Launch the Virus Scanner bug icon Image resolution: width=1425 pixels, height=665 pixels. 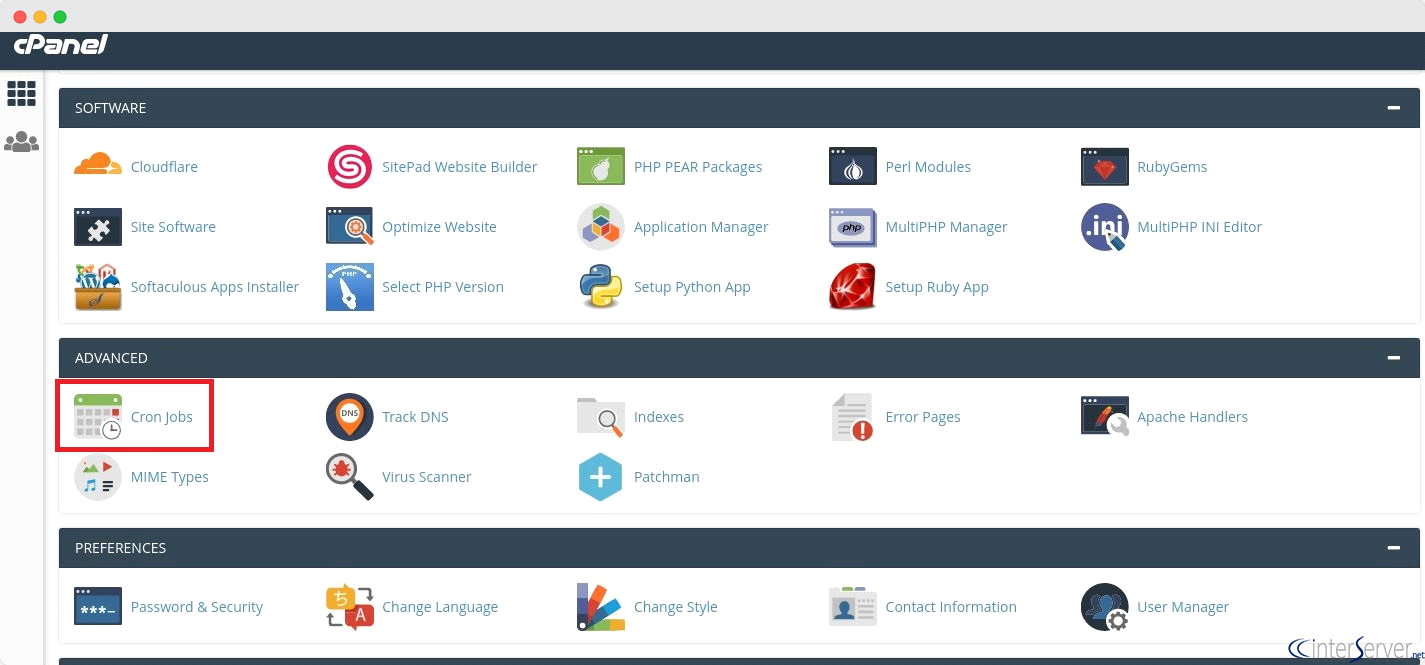click(350, 477)
